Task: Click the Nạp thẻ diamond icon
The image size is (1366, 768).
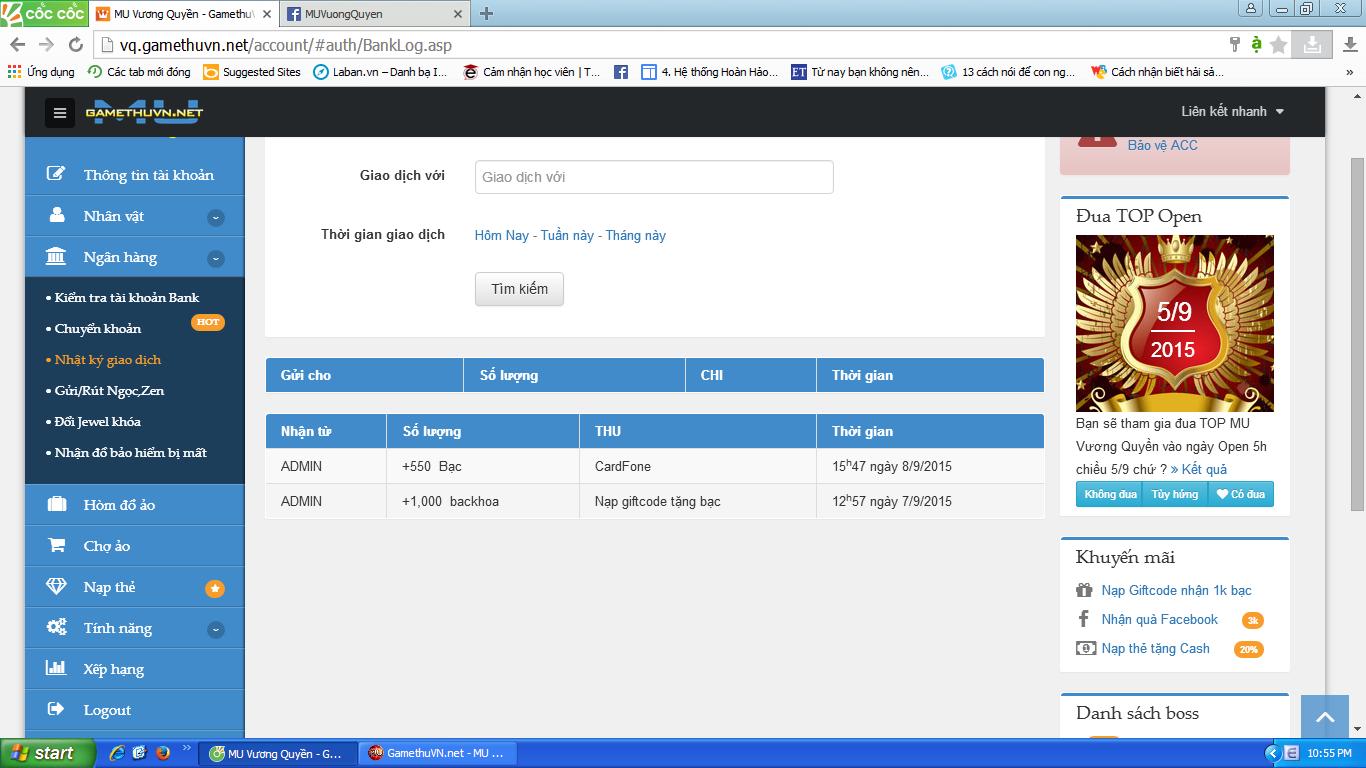Action: [x=57, y=587]
